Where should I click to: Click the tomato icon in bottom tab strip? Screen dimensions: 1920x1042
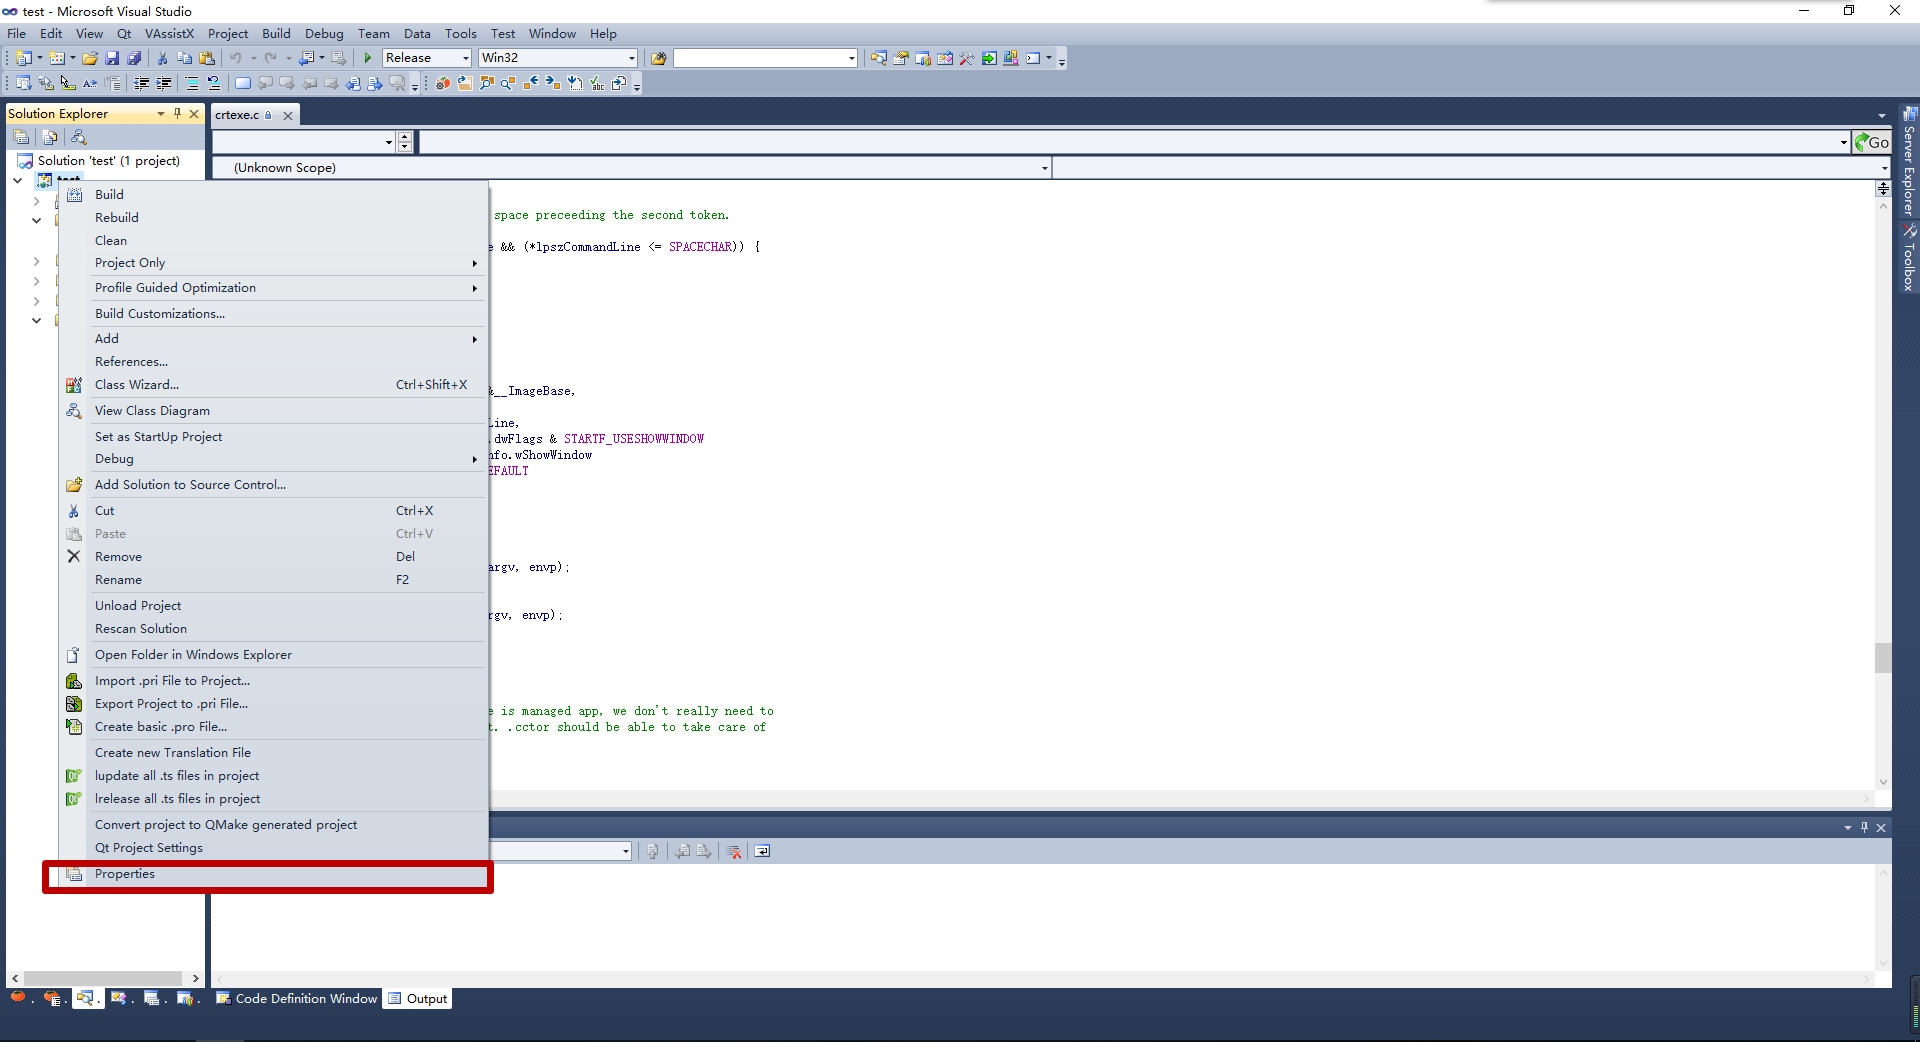(18, 997)
